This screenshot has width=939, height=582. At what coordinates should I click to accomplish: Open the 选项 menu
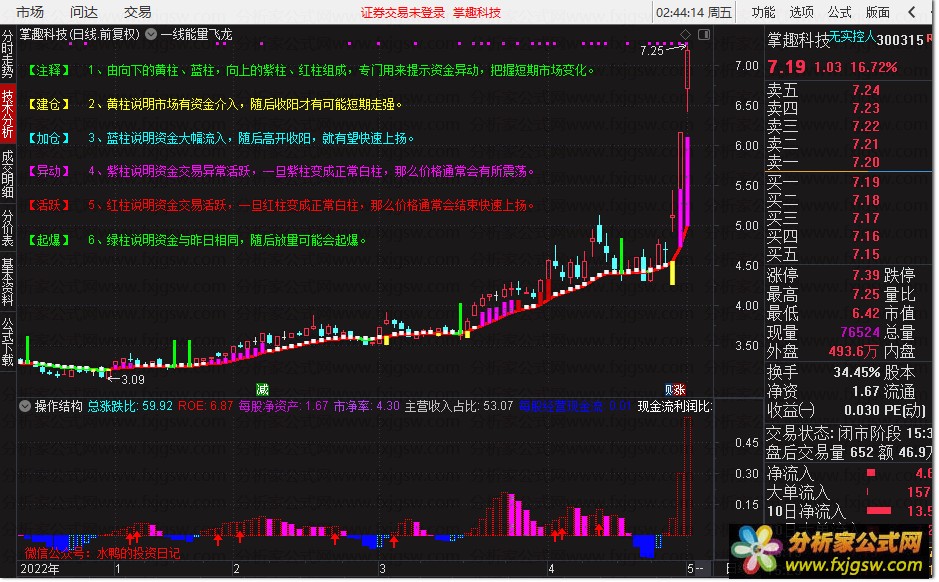(801, 12)
